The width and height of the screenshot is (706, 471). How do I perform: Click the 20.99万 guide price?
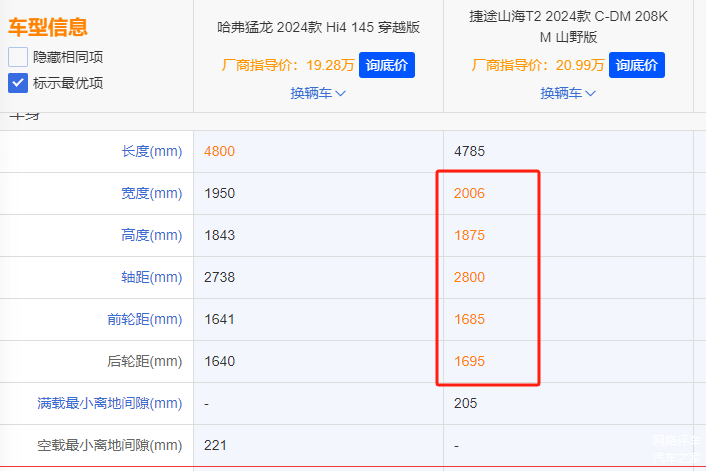(x=580, y=66)
